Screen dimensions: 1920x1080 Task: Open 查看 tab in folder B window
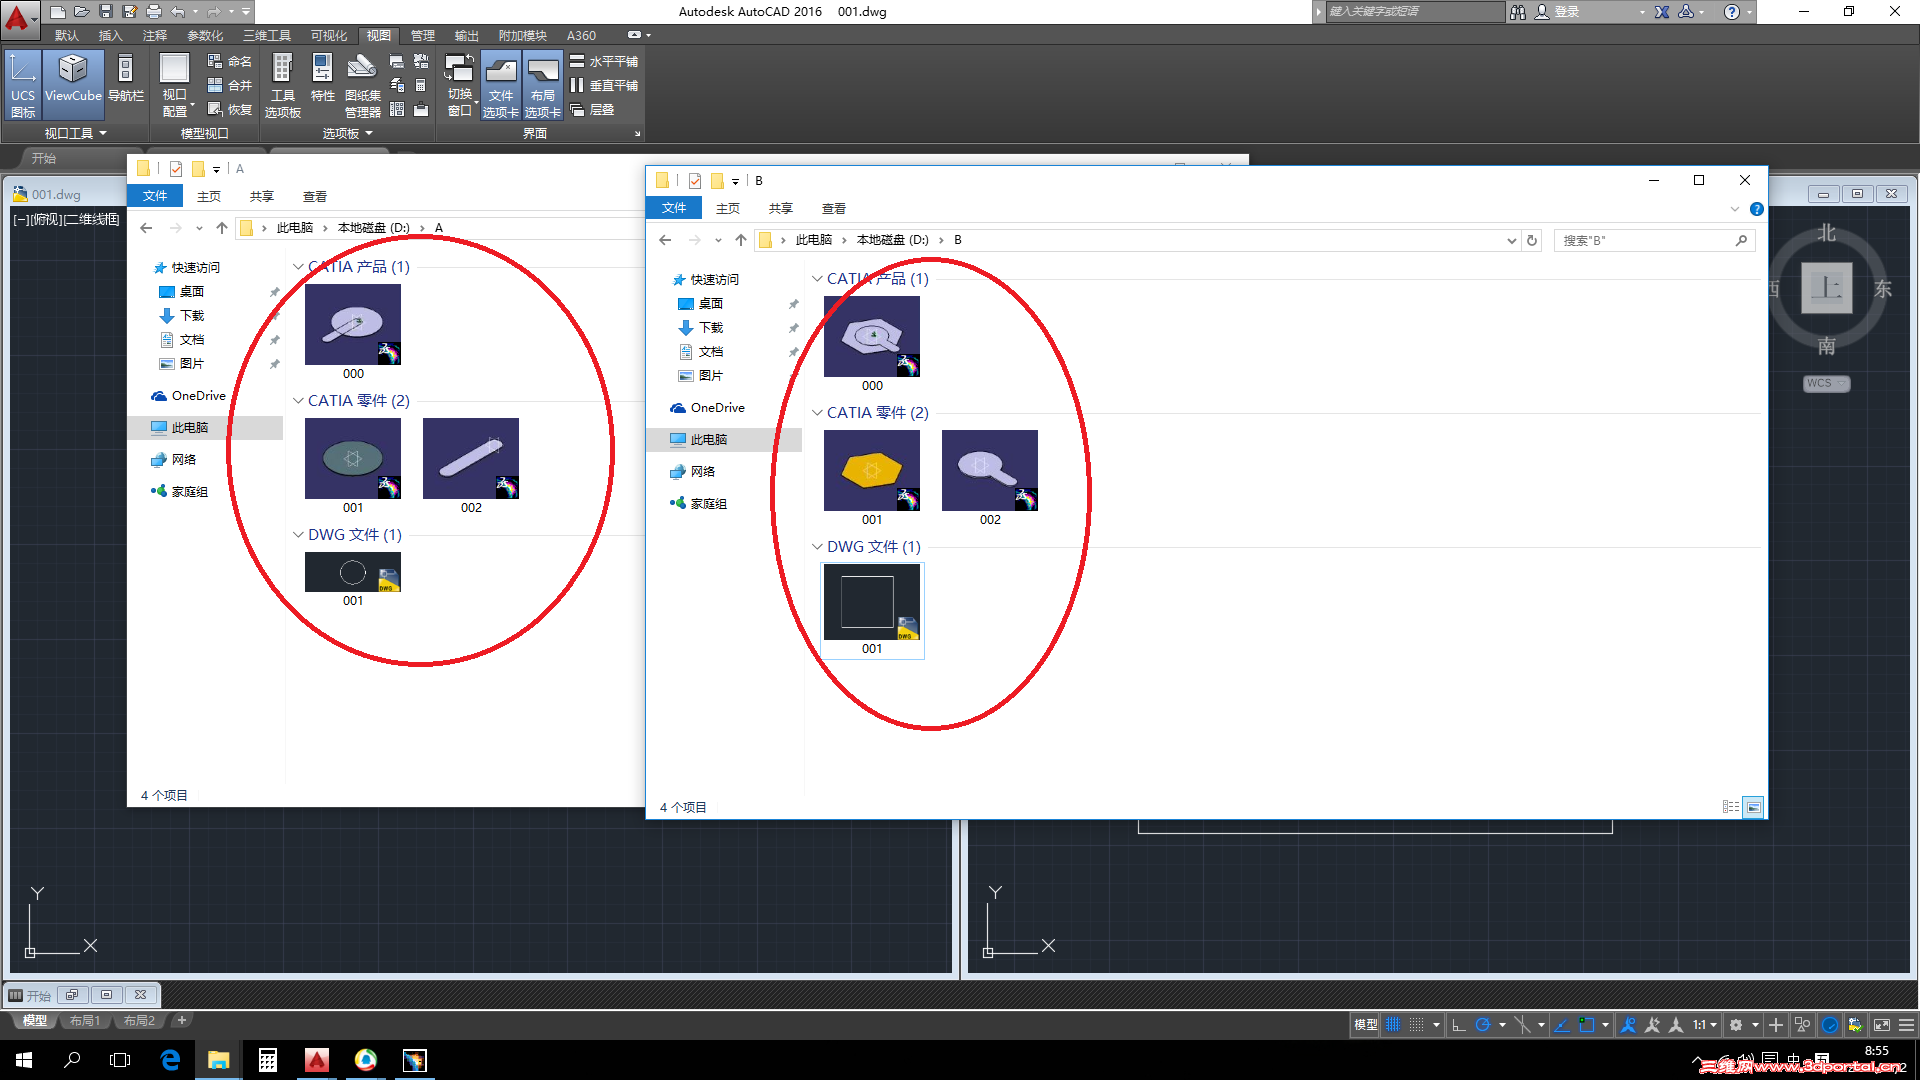pyautogui.click(x=833, y=208)
